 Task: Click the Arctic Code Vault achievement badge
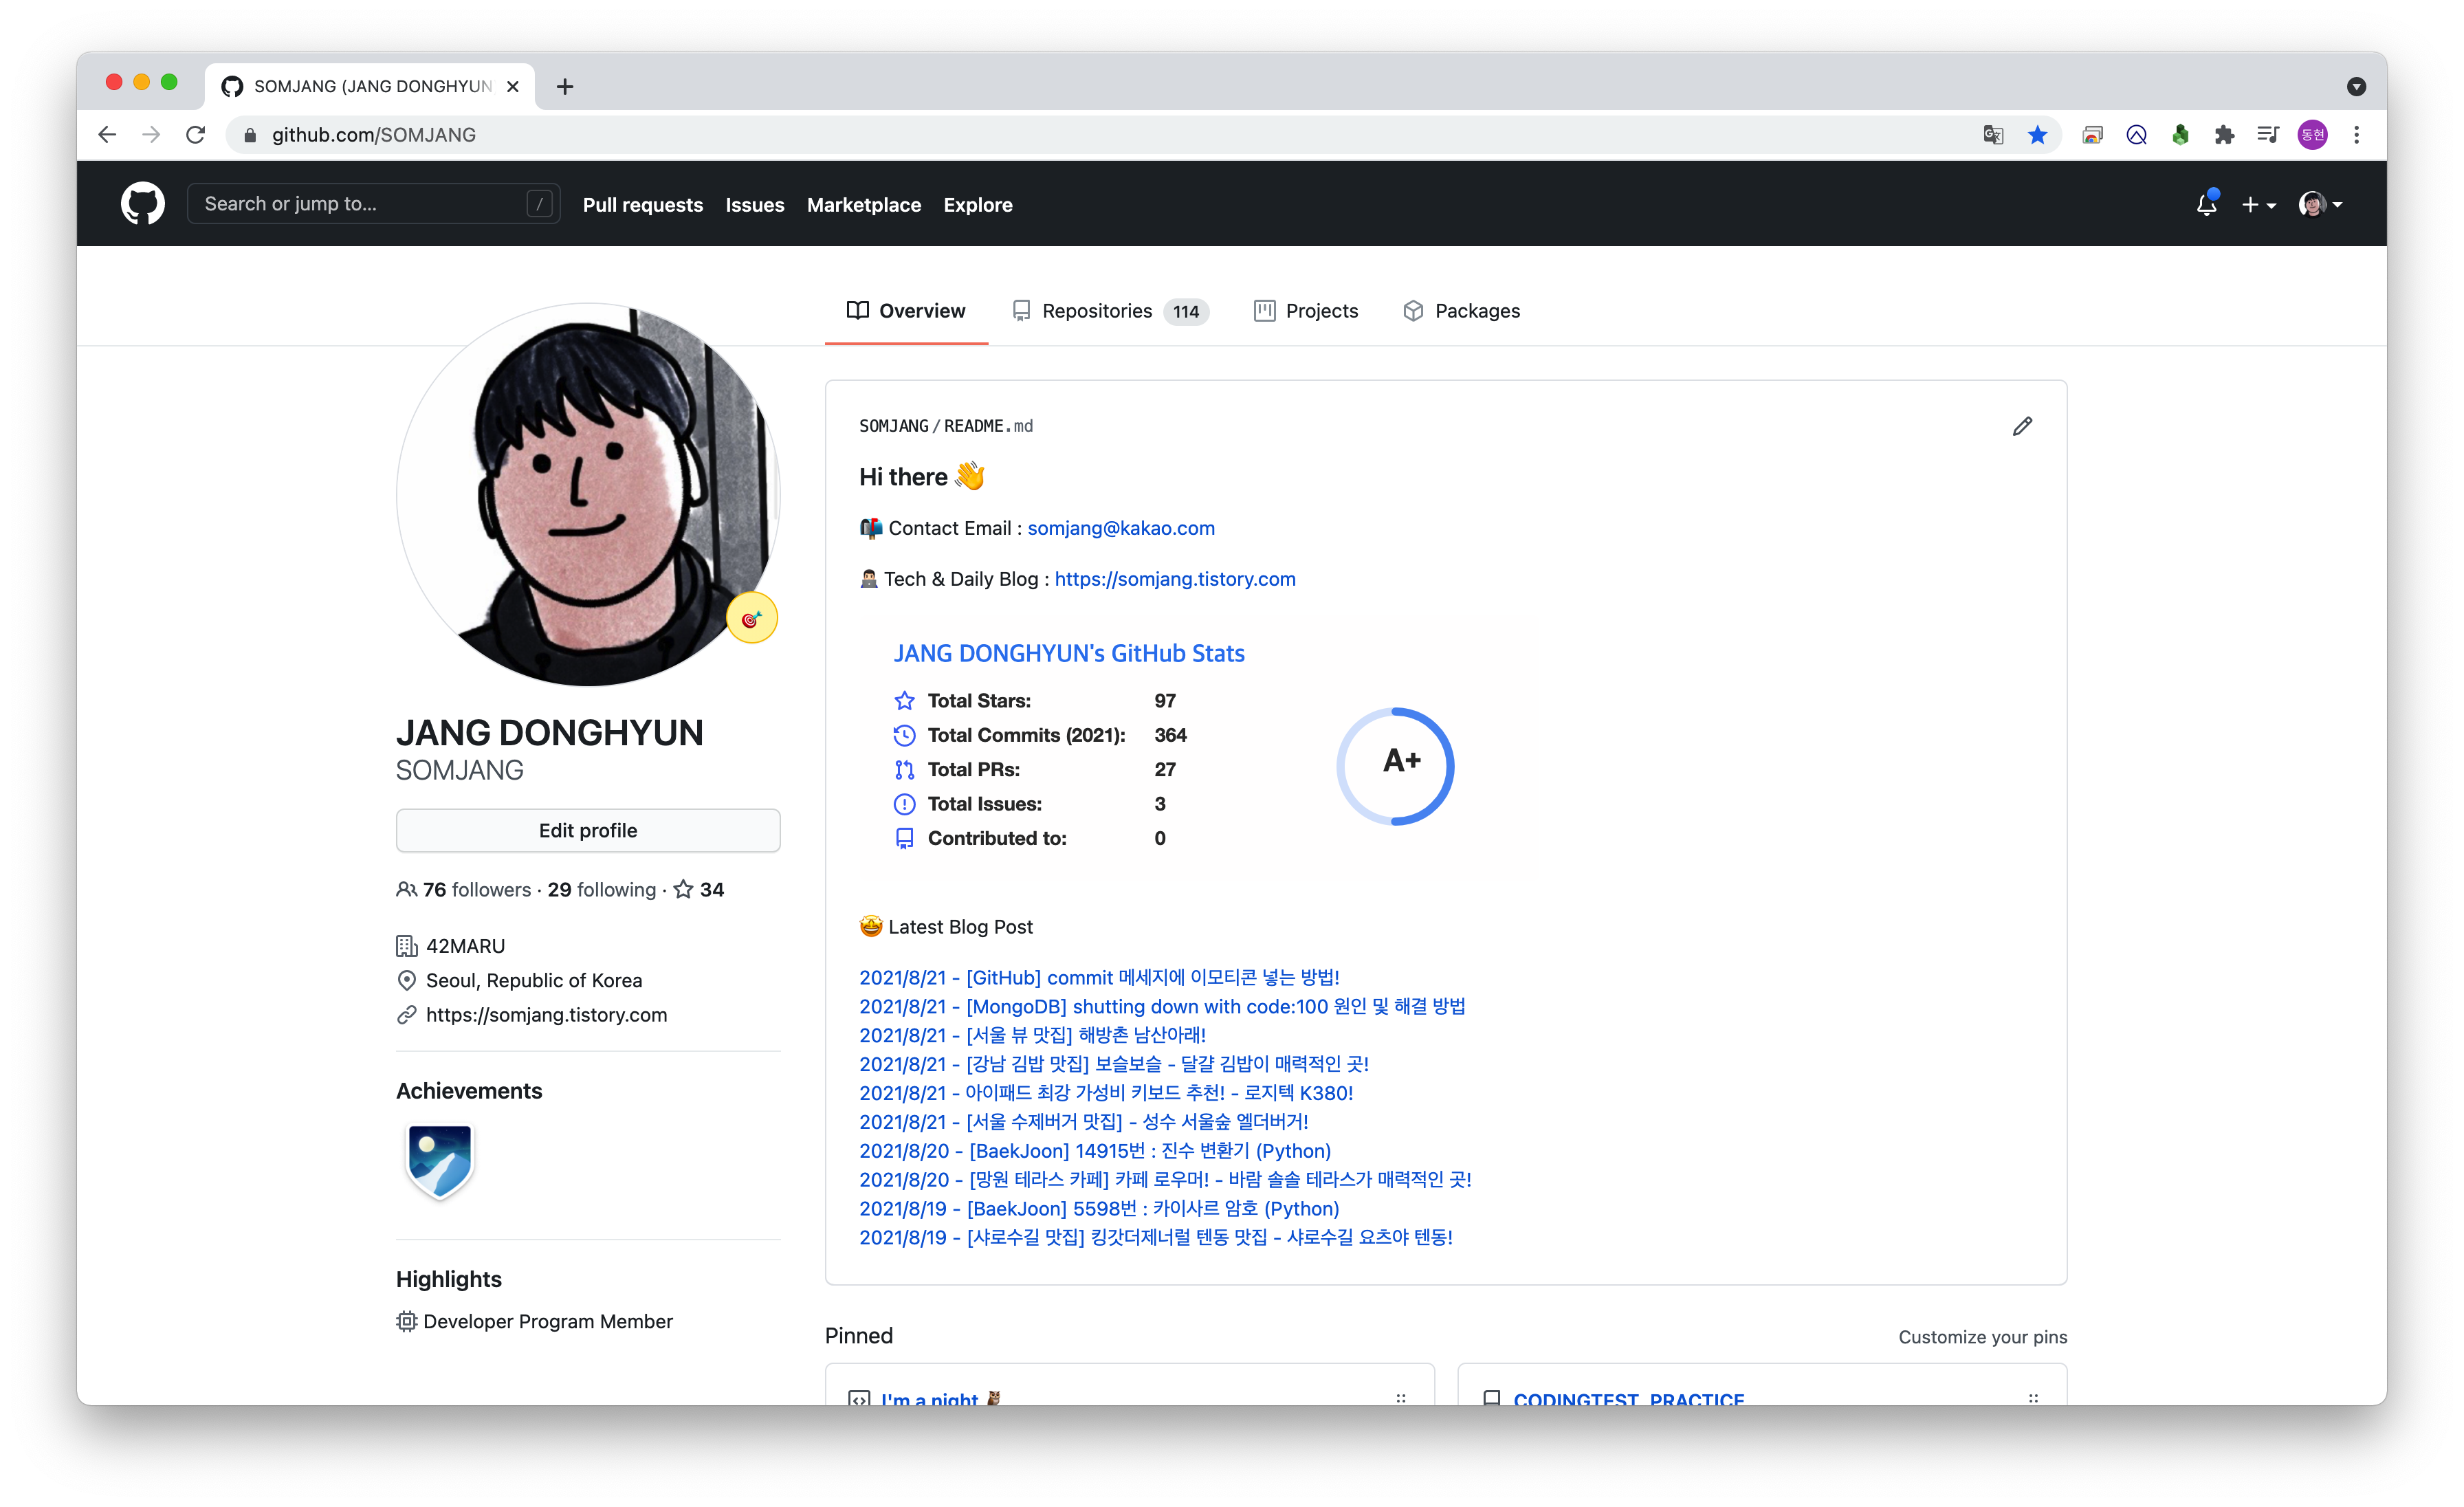(440, 1160)
